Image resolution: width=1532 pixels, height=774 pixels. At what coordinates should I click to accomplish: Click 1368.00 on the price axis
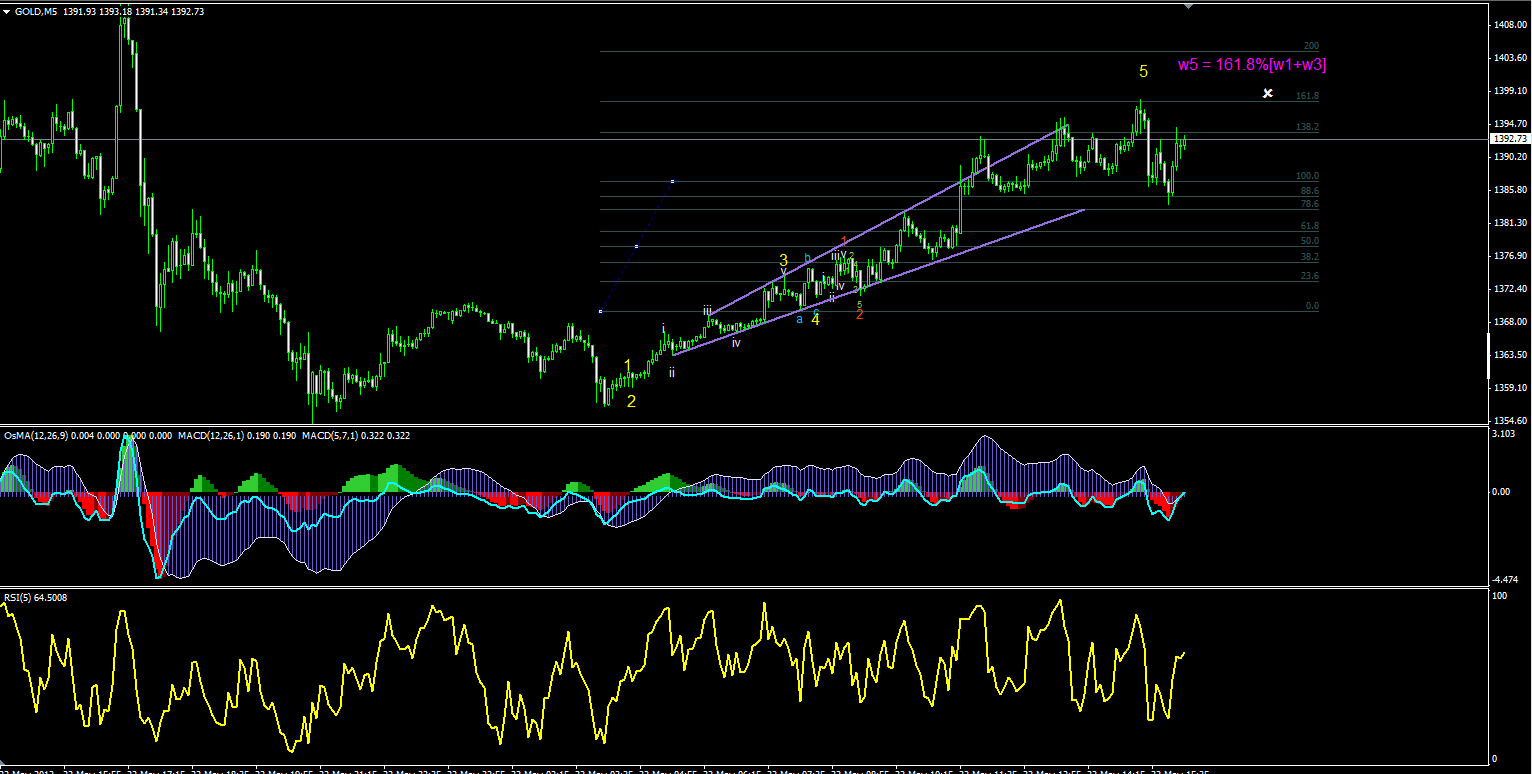[x=1510, y=322]
